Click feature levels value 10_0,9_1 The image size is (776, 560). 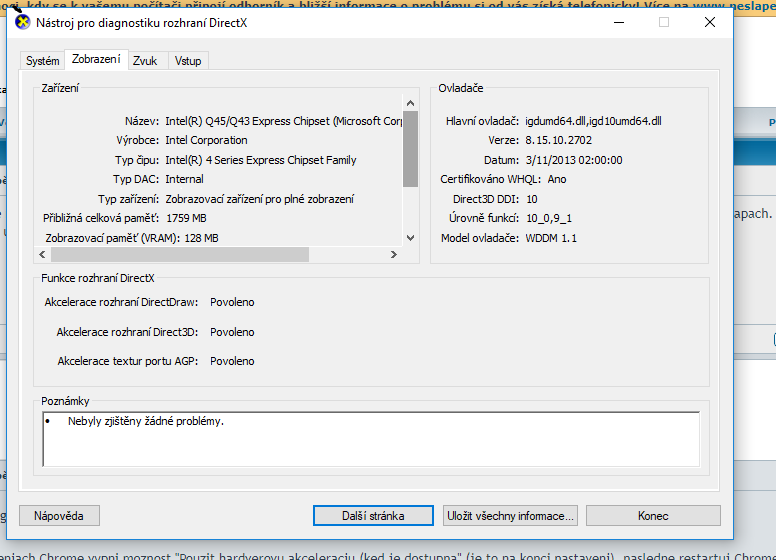point(549,218)
